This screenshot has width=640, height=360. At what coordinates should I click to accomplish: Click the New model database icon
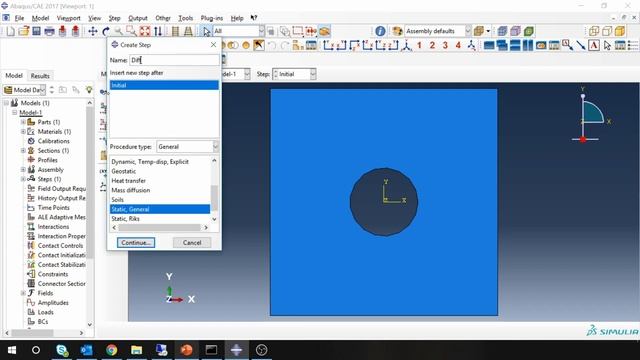tap(11, 31)
